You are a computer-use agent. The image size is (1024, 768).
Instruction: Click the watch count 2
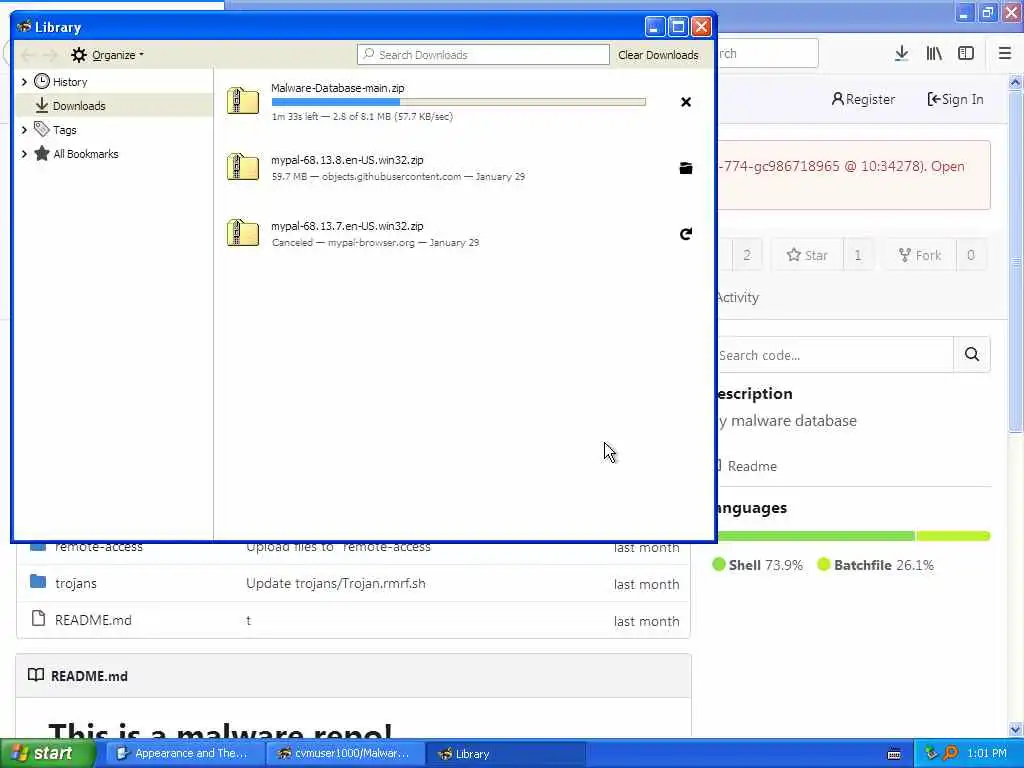747,255
